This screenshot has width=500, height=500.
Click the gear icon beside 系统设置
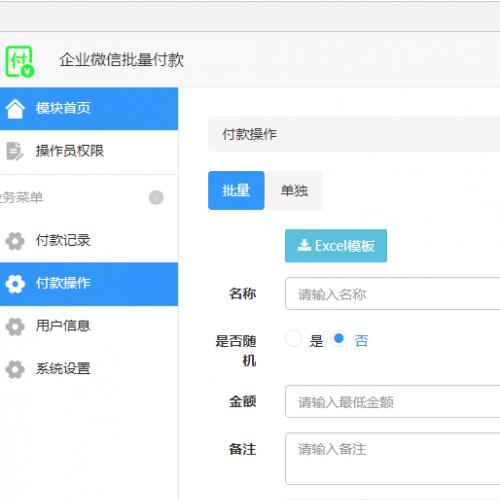[15, 369]
